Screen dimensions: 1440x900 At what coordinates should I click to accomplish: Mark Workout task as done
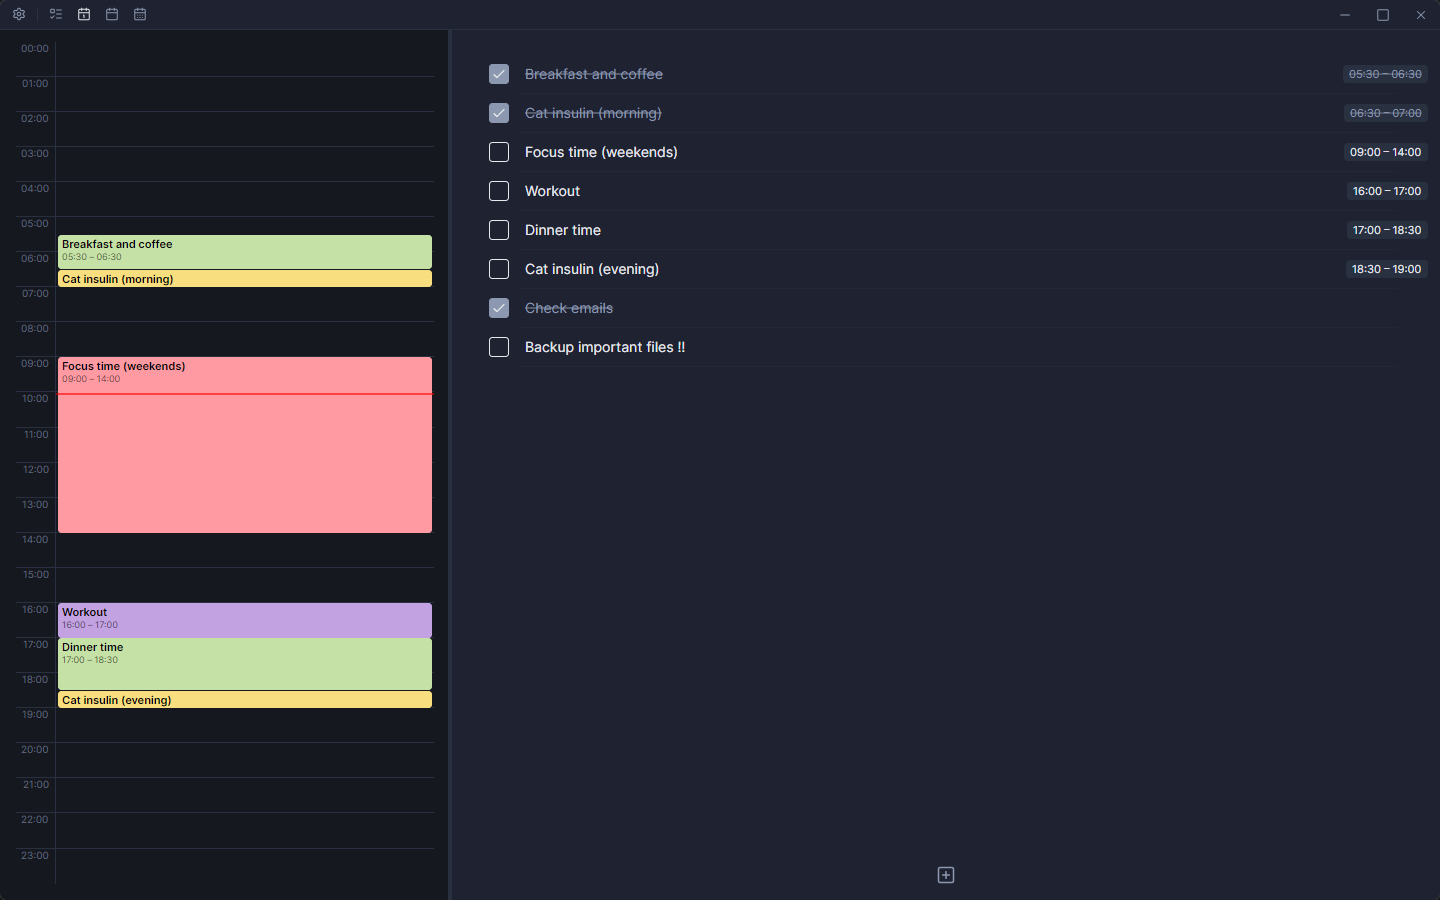click(x=499, y=191)
